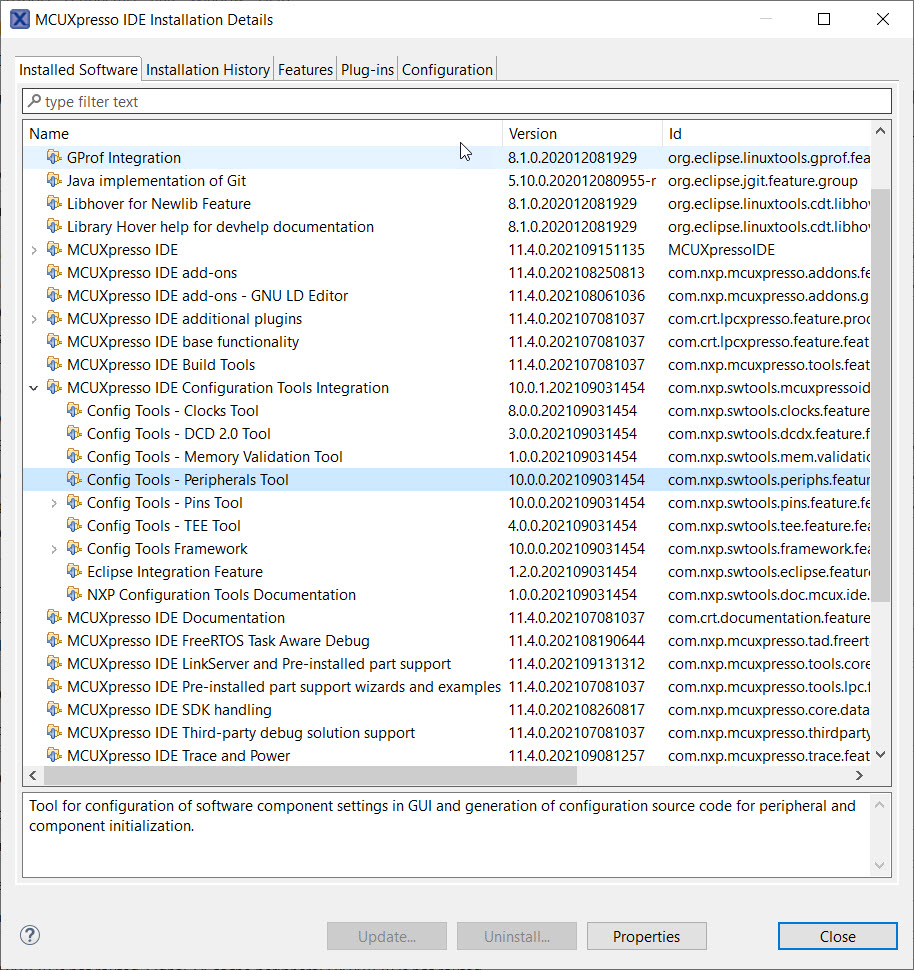
Task: Expand the Config Tools Framework node
Action: coord(52,548)
